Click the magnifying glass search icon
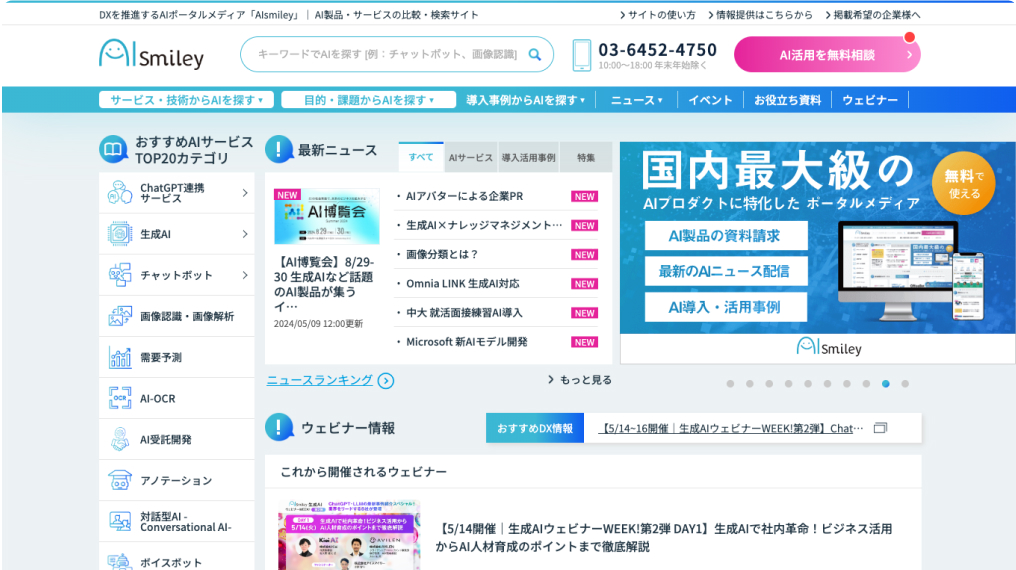The height and width of the screenshot is (570, 1016). [x=535, y=54]
